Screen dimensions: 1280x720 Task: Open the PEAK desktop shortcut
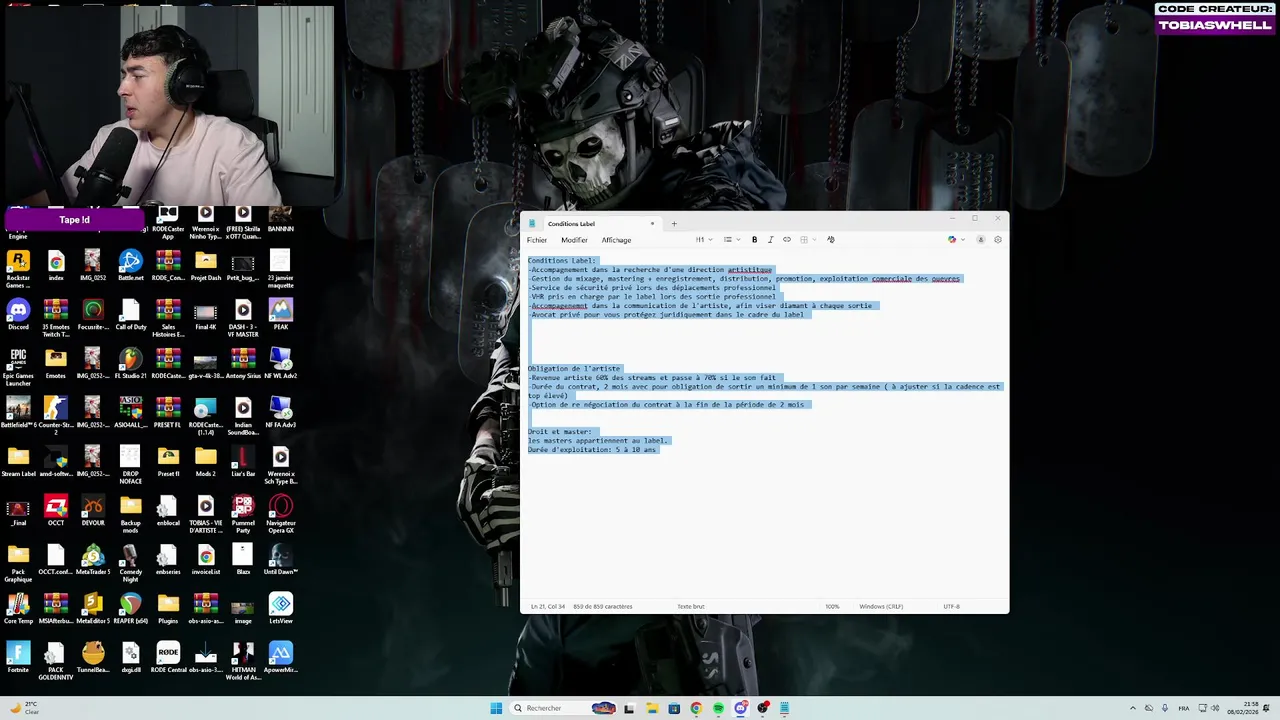[x=281, y=315]
